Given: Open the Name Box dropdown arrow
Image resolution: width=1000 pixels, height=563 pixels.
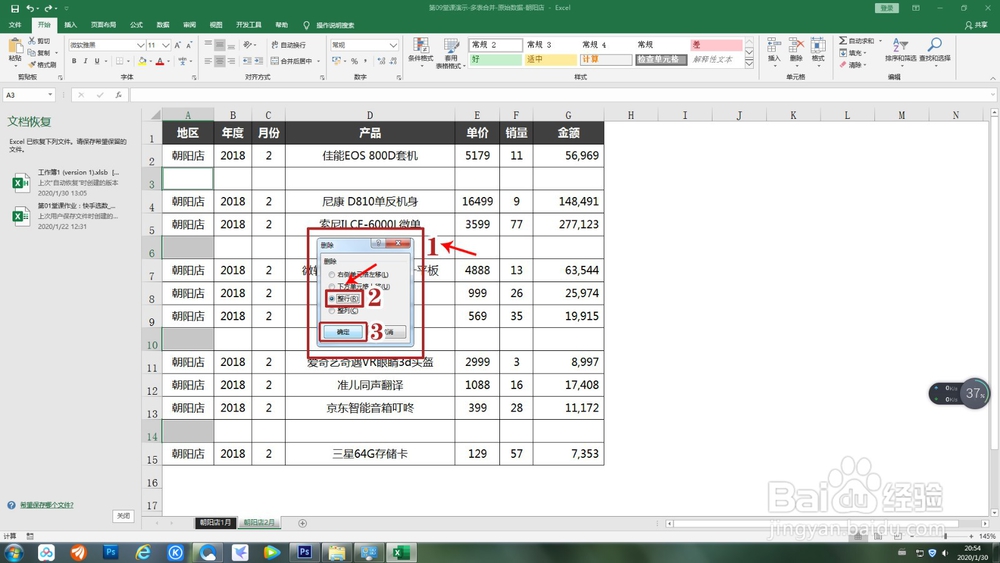Looking at the screenshot, I should coord(50,95).
